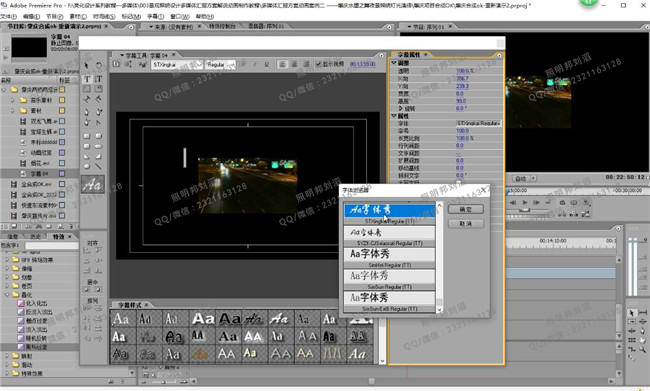Select the Pen tool in title tools
650x391 pixels.
[87, 112]
